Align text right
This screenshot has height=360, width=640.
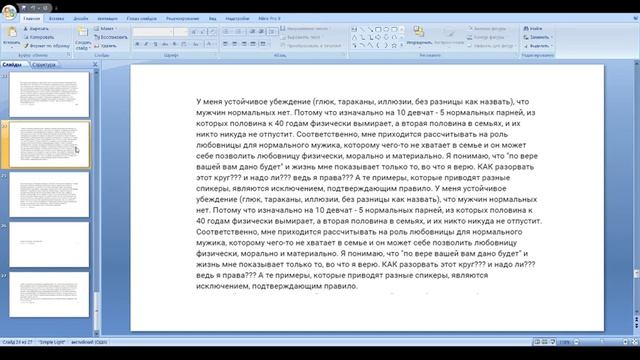[244, 44]
